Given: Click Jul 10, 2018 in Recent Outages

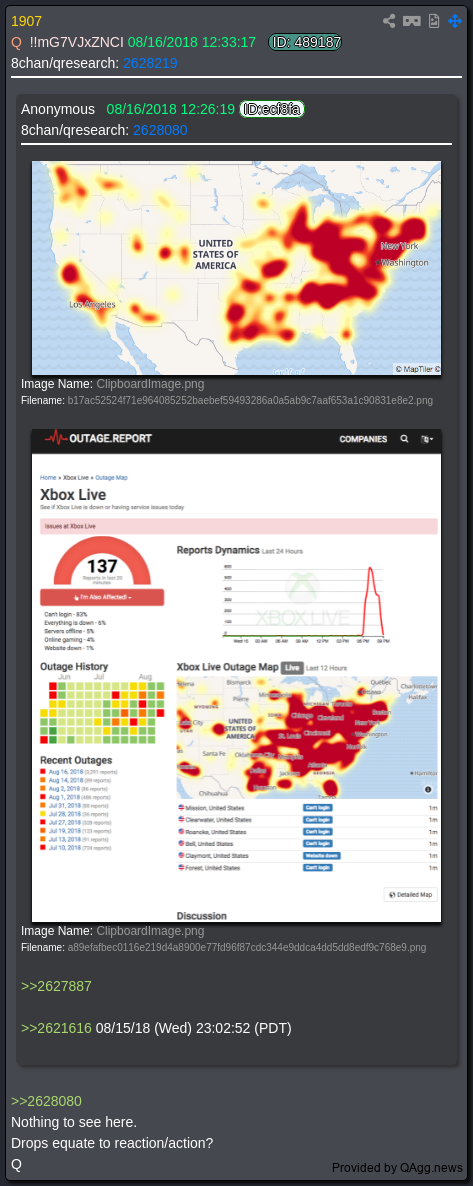Looking at the screenshot, I should click(x=64, y=848).
